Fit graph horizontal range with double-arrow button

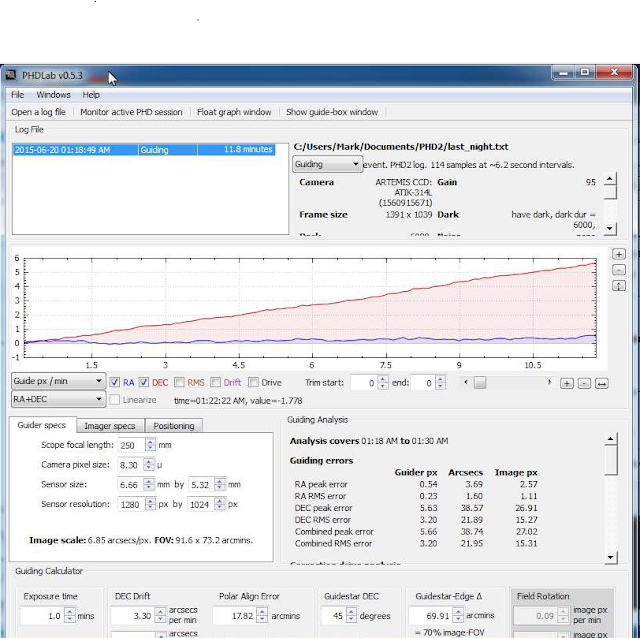coord(602,383)
